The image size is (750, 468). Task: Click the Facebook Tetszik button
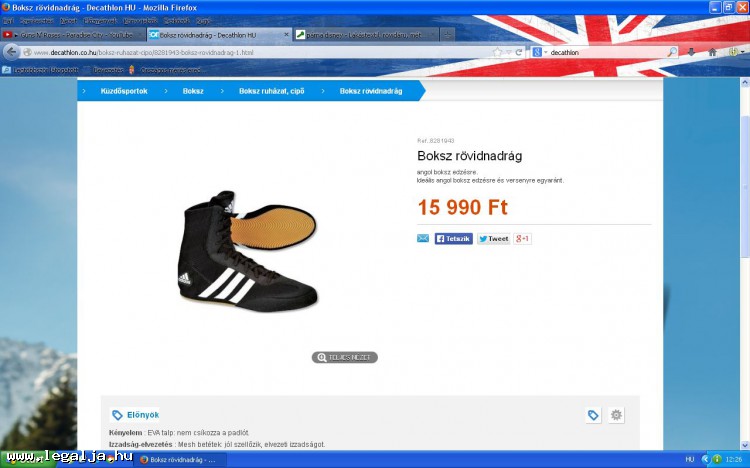(x=453, y=238)
